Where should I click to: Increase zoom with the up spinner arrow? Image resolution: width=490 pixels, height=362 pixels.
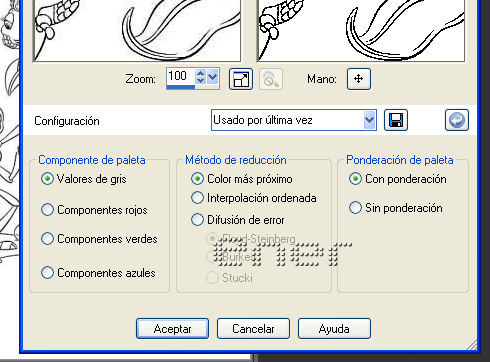pos(200,73)
